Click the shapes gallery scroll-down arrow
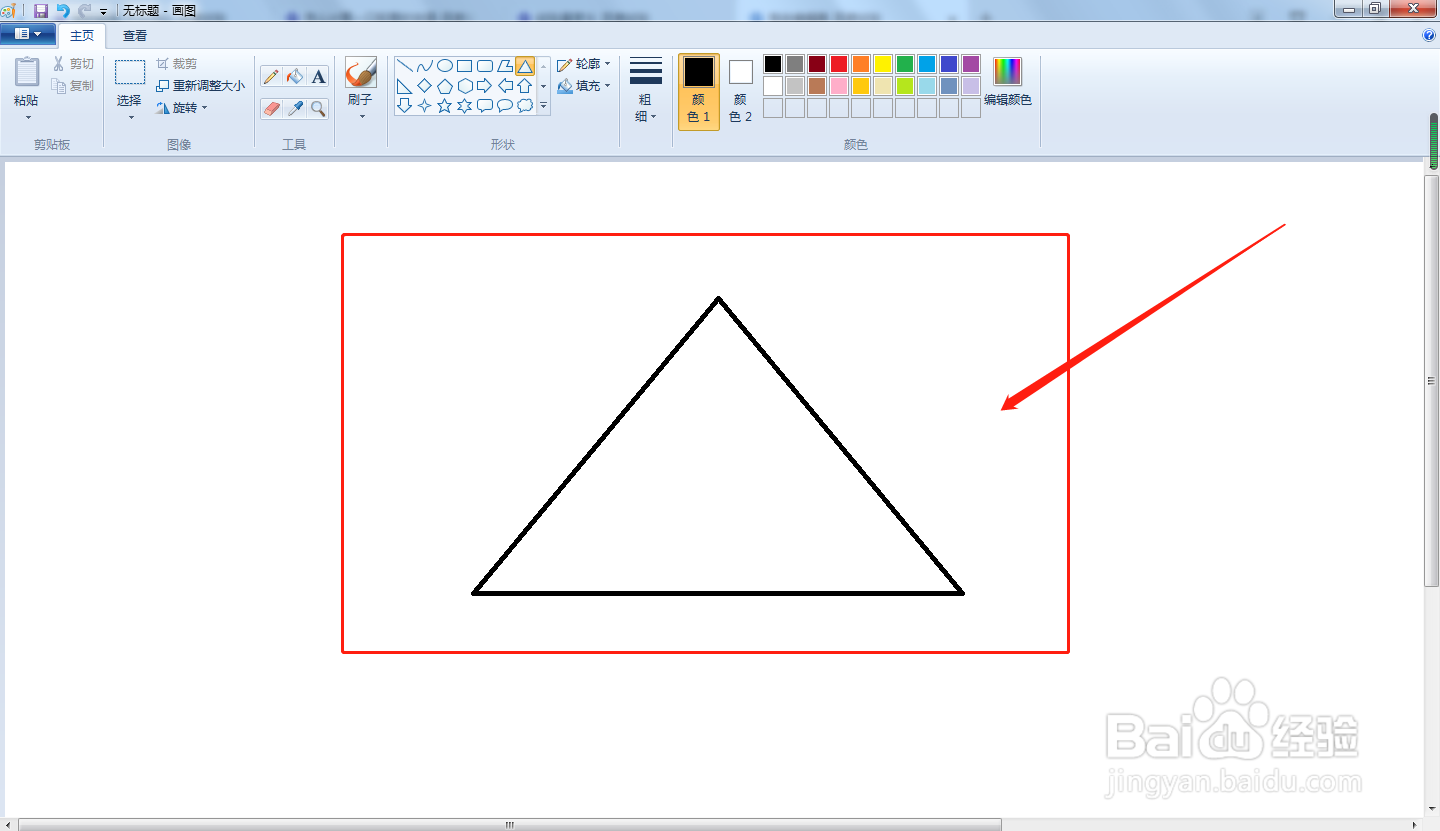The height and width of the screenshot is (831, 1440). tap(544, 86)
